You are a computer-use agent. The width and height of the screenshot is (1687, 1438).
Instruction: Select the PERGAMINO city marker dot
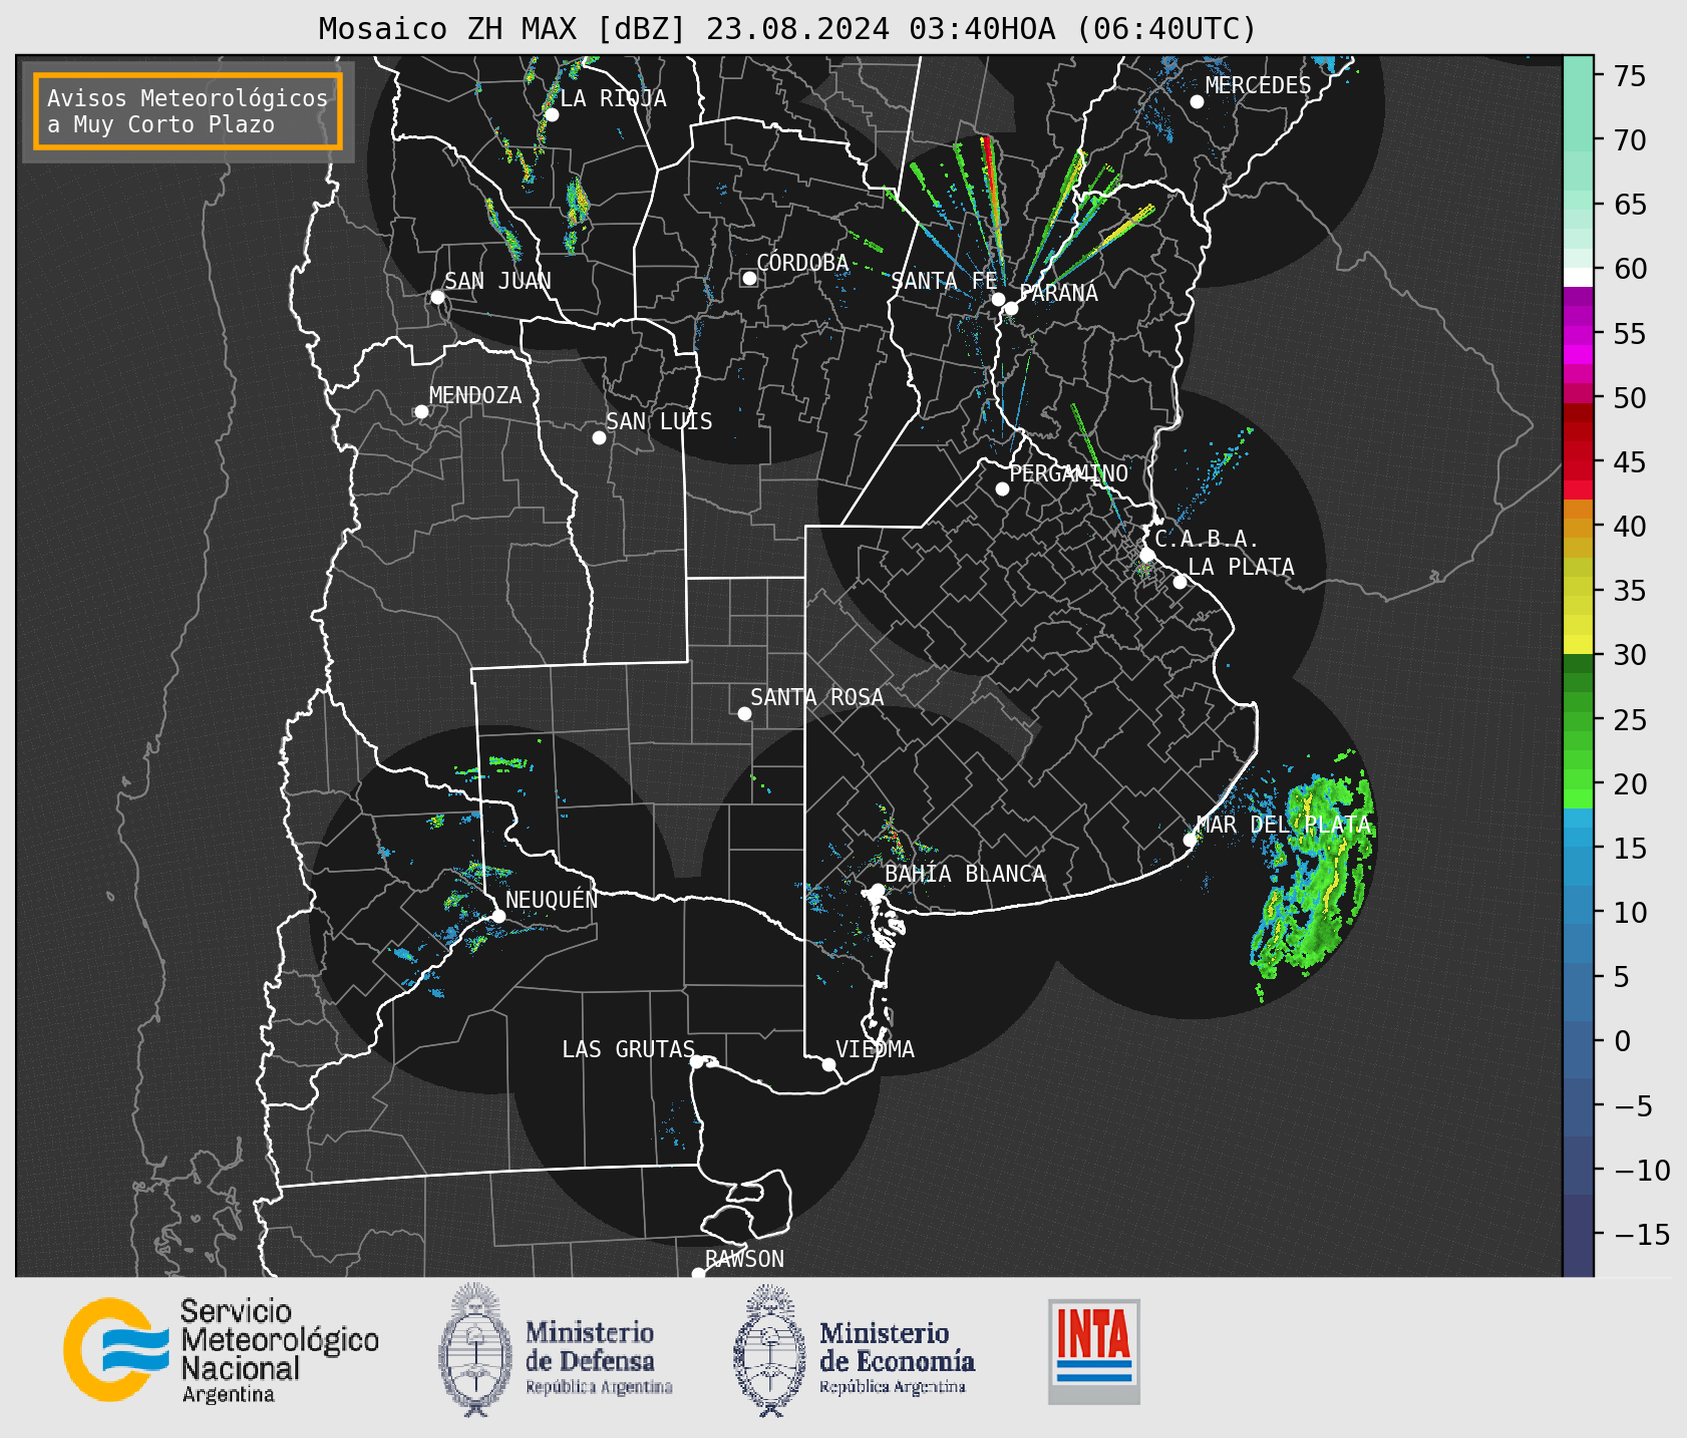point(1002,489)
